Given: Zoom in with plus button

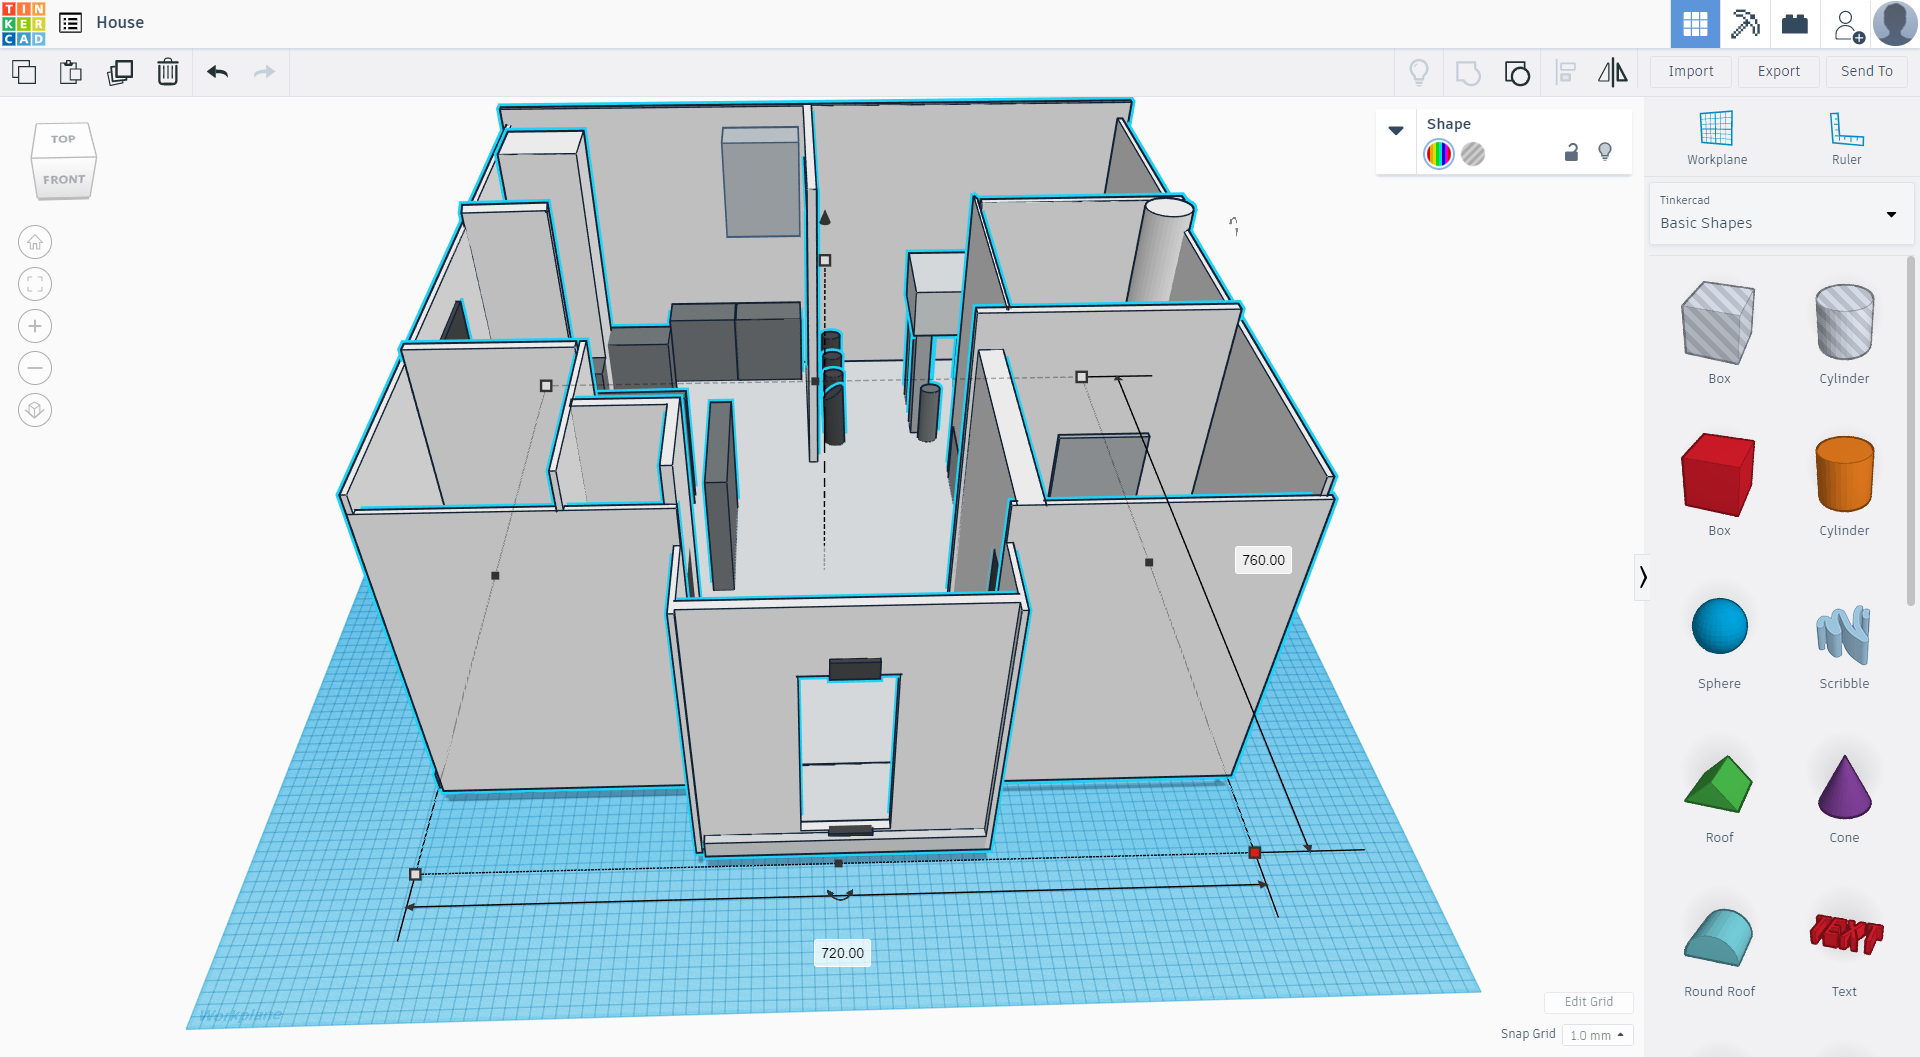Looking at the screenshot, I should coord(35,326).
